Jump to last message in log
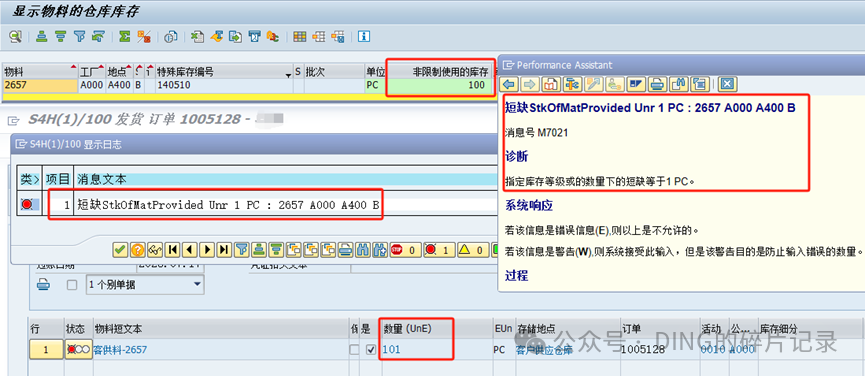The width and height of the screenshot is (865, 376). point(224,250)
